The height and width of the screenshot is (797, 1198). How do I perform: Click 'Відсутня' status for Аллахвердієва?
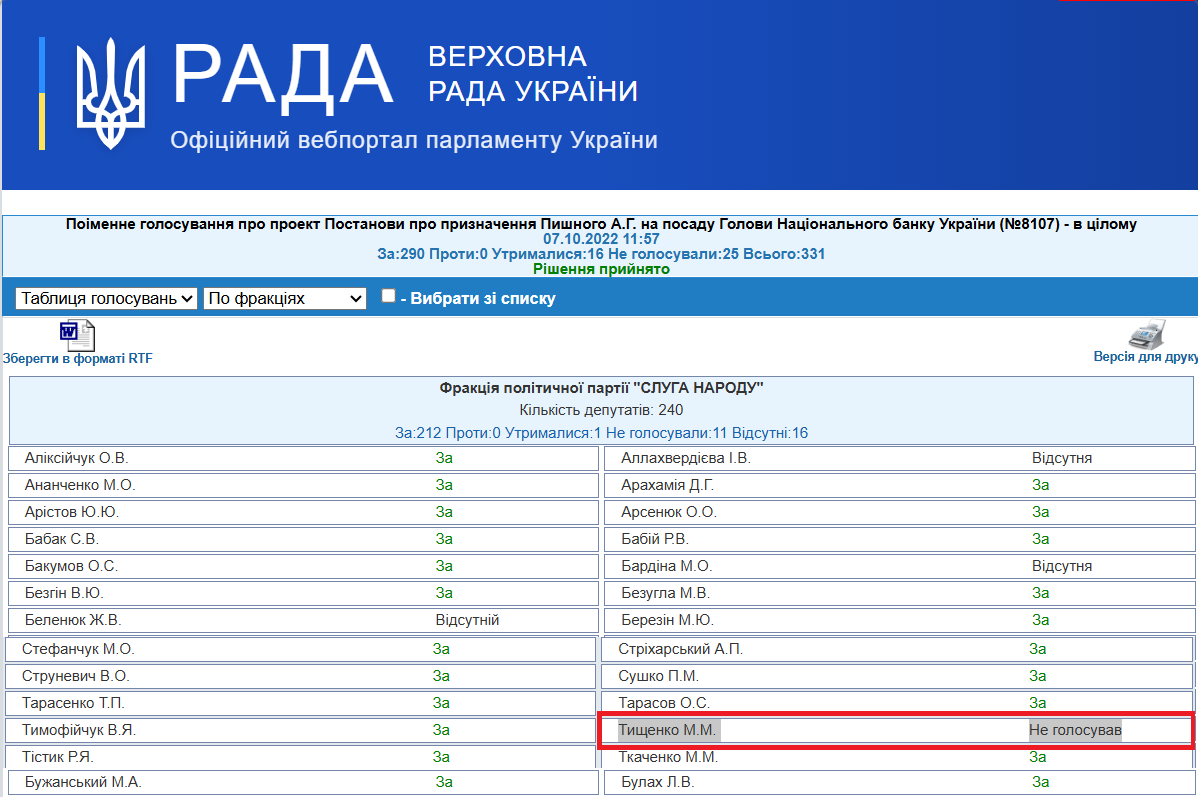pyautogui.click(x=1062, y=458)
